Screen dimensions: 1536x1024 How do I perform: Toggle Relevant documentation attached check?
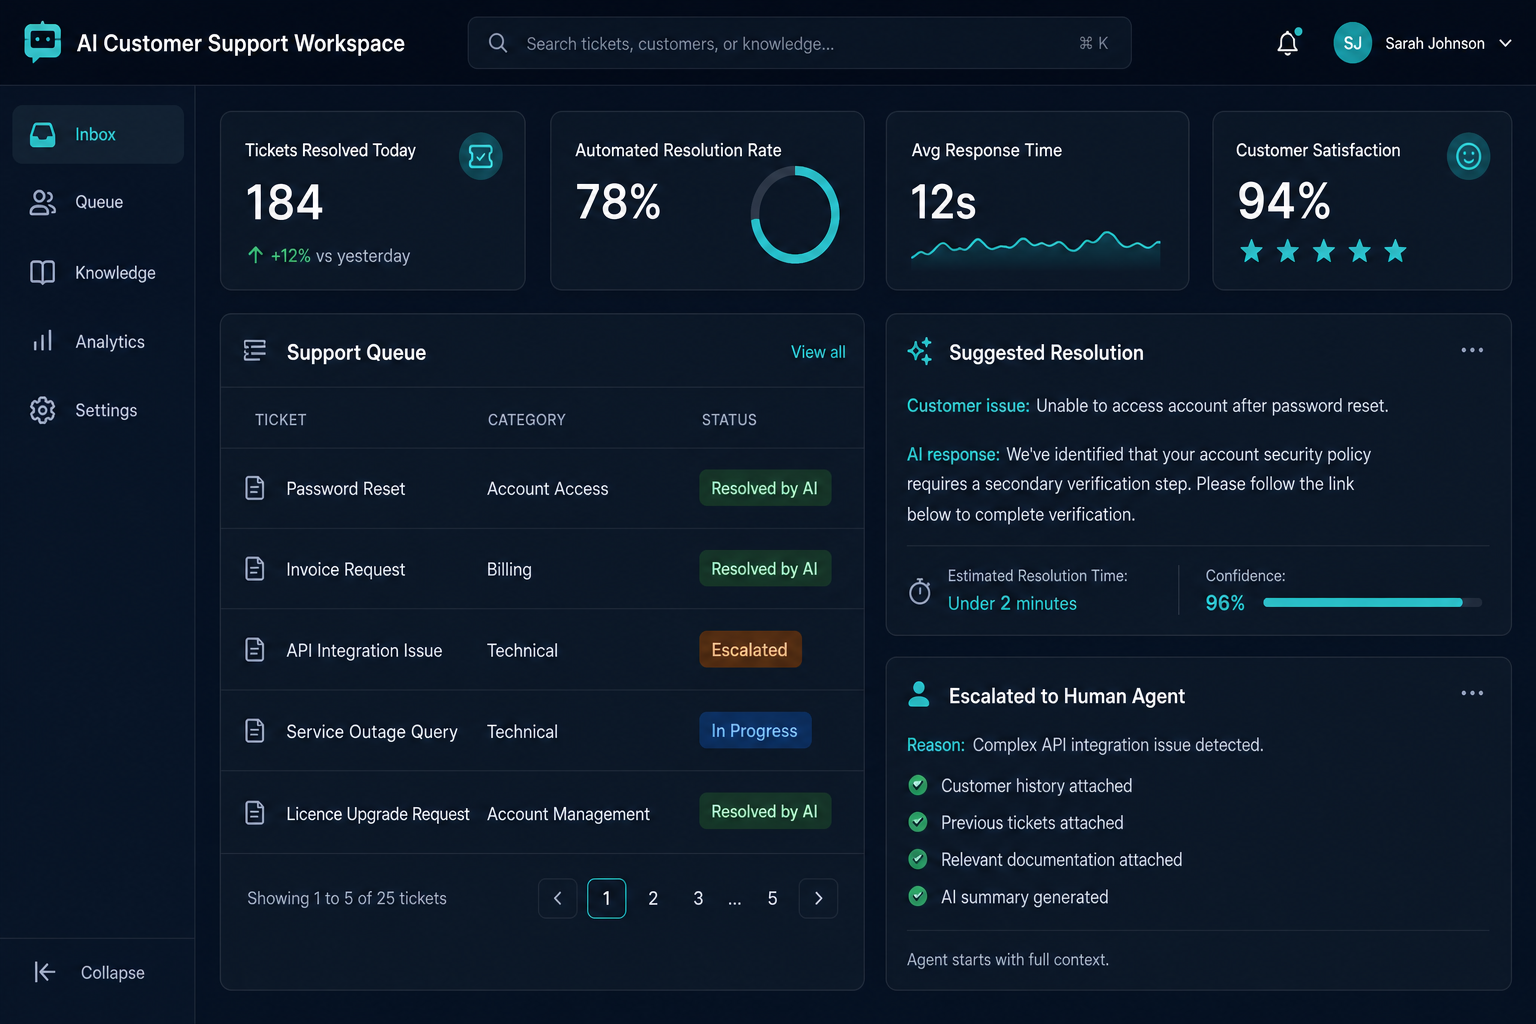click(x=918, y=859)
